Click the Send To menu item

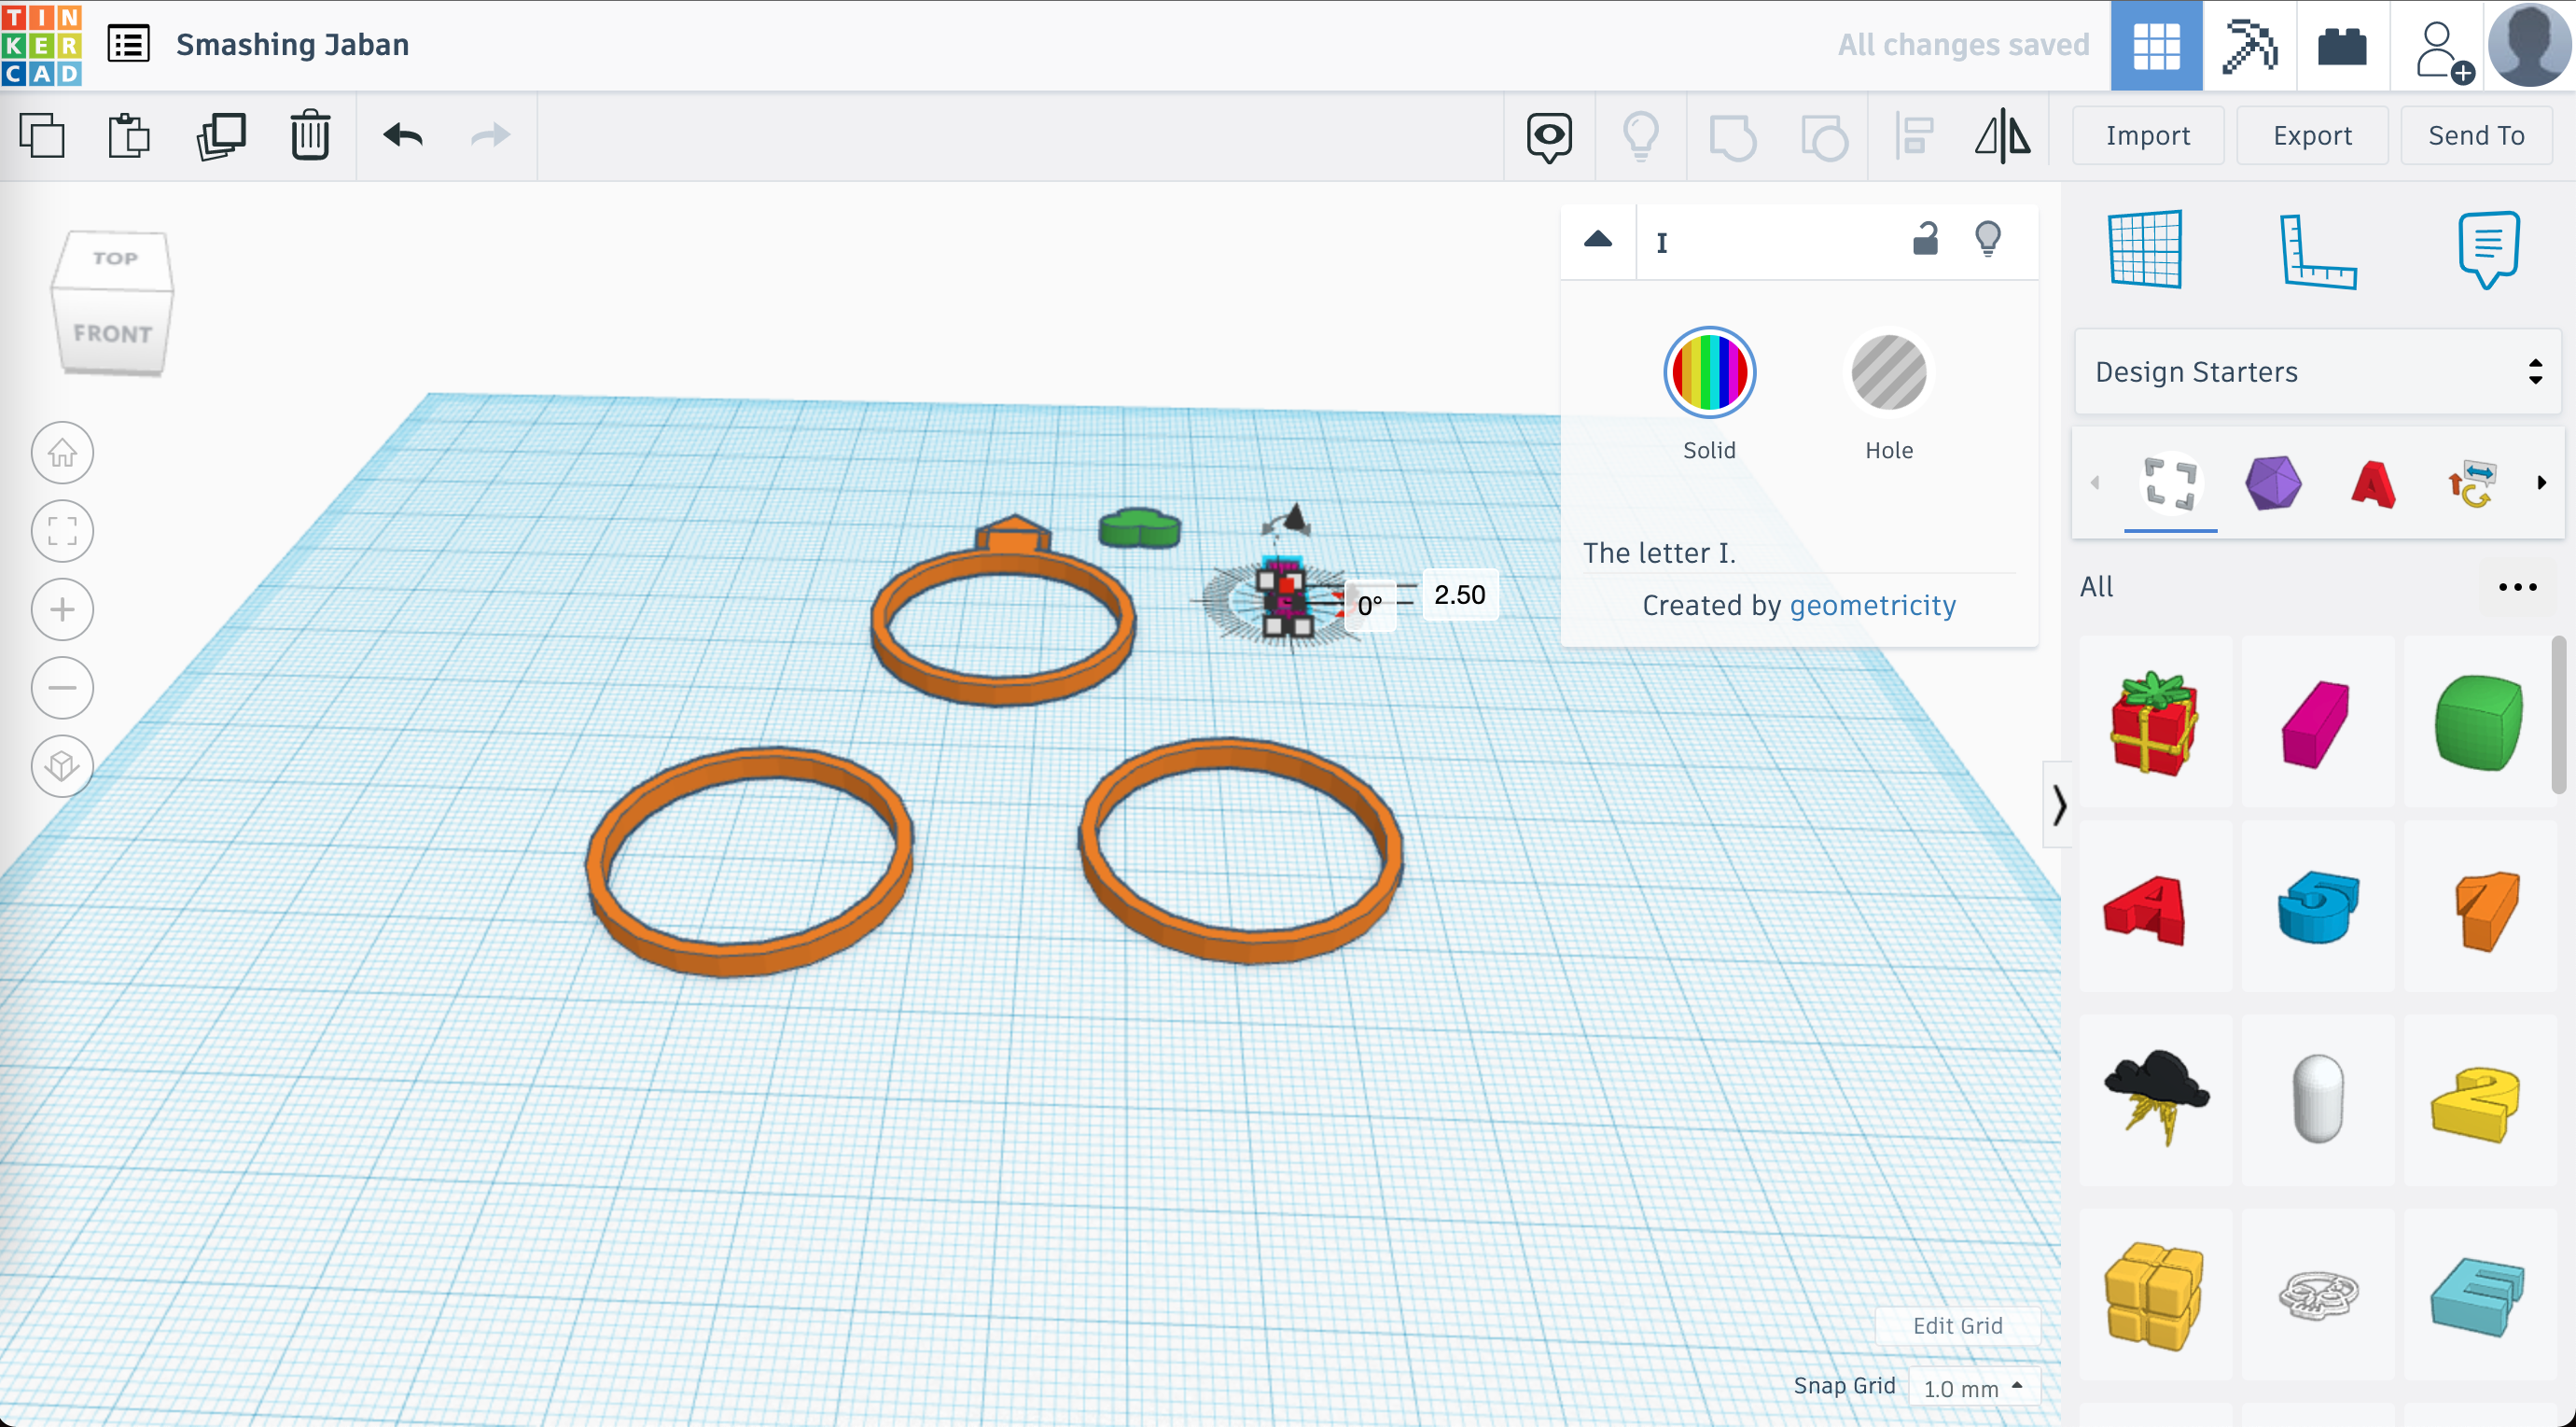tap(2476, 135)
